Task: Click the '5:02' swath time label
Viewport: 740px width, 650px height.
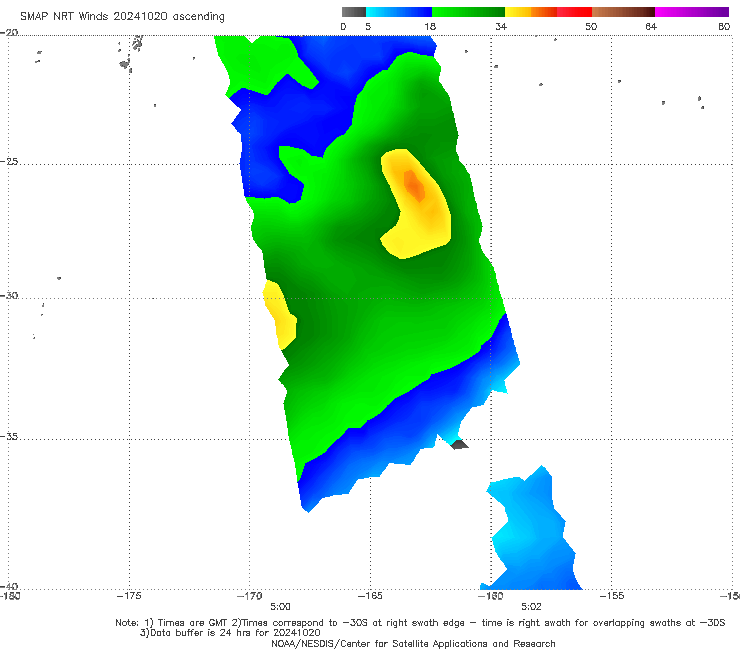Action: coord(531,607)
